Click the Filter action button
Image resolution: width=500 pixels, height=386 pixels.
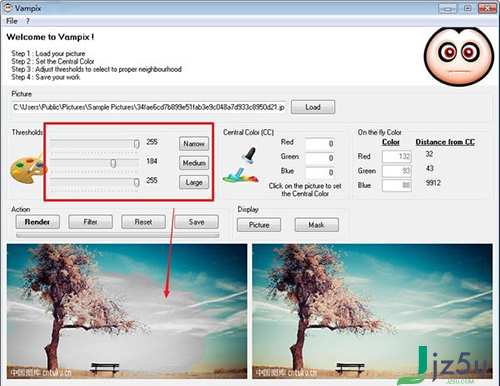[90, 222]
